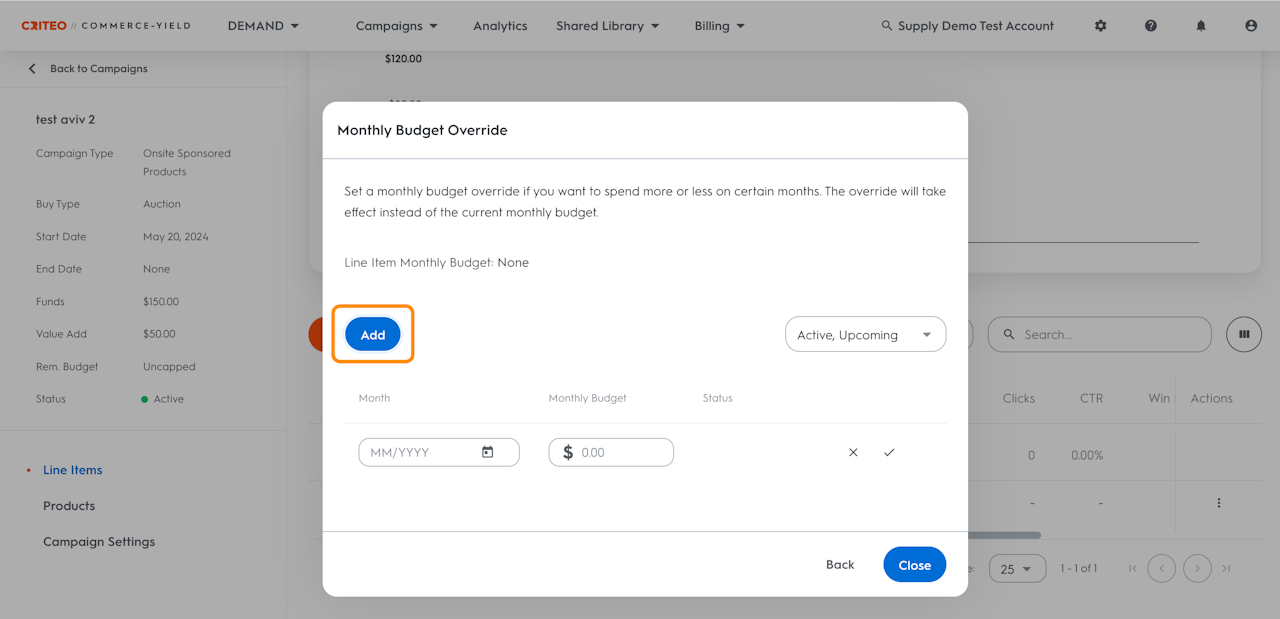Cancel the new override row with X
Screen dimensions: 1280x619
click(x=853, y=452)
